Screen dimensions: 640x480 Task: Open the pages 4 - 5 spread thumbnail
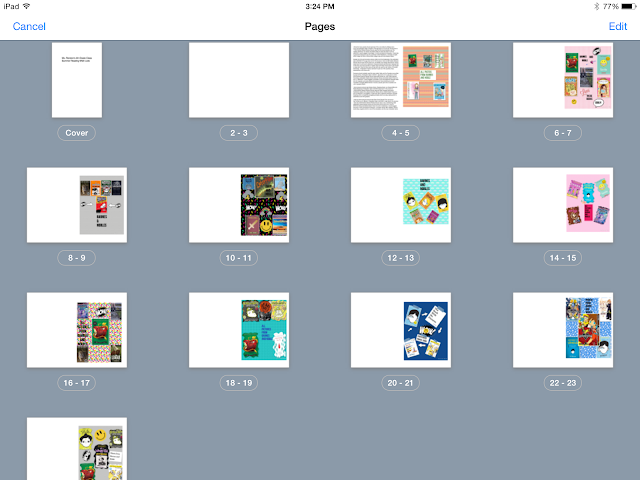coord(401,80)
